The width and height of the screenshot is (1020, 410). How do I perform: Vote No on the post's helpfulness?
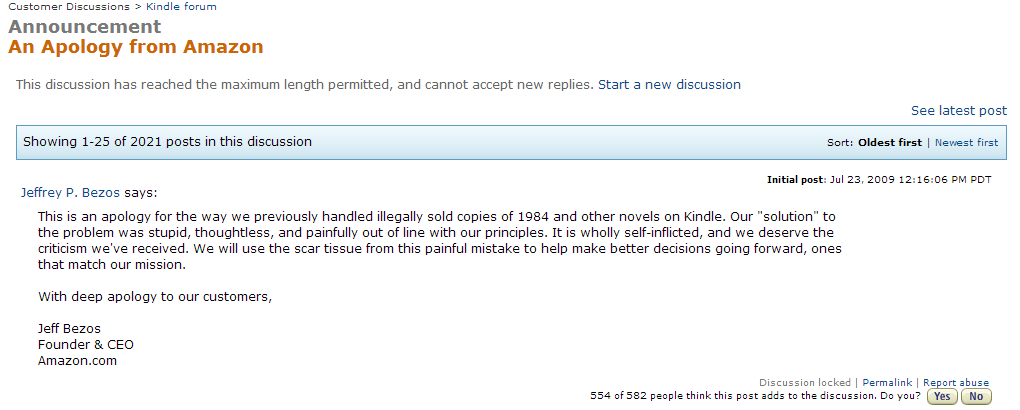coord(975,397)
